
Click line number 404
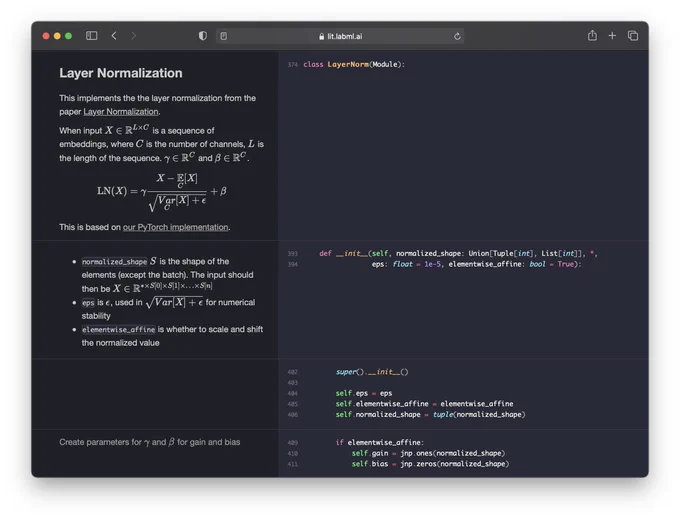(x=293, y=394)
